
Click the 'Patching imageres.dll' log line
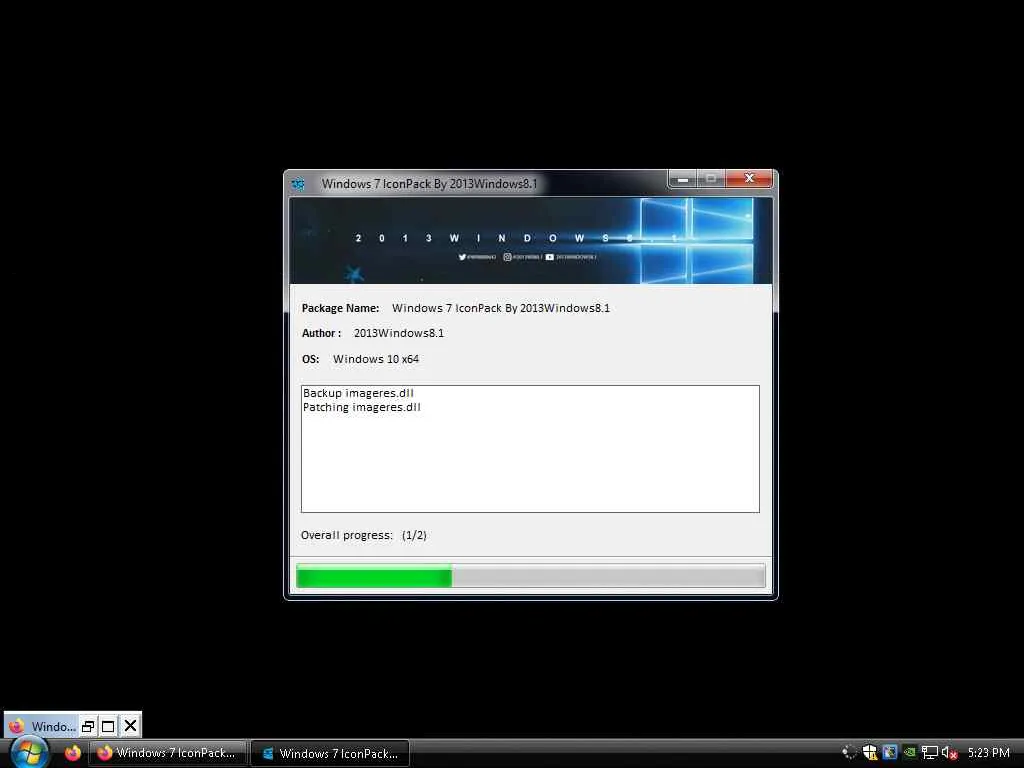[x=362, y=408]
